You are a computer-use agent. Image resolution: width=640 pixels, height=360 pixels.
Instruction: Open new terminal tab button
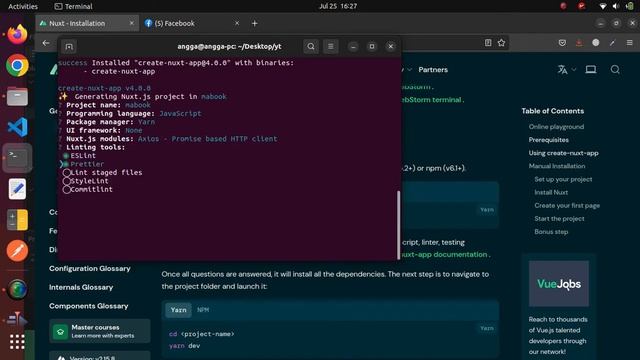(x=69, y=47)
